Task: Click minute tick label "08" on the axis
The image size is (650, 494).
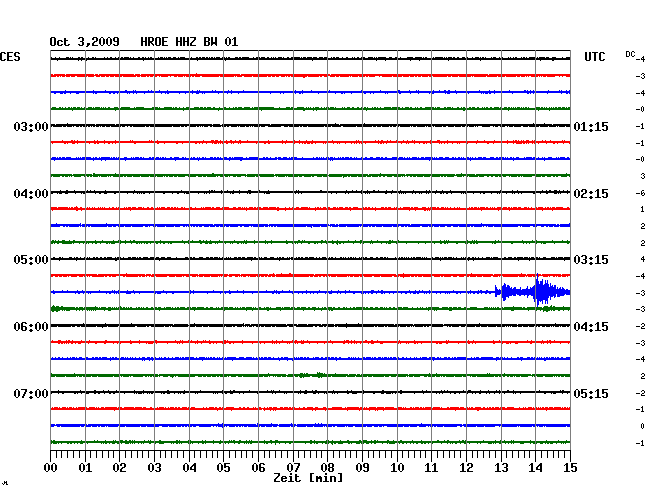Action: (327, 467)
